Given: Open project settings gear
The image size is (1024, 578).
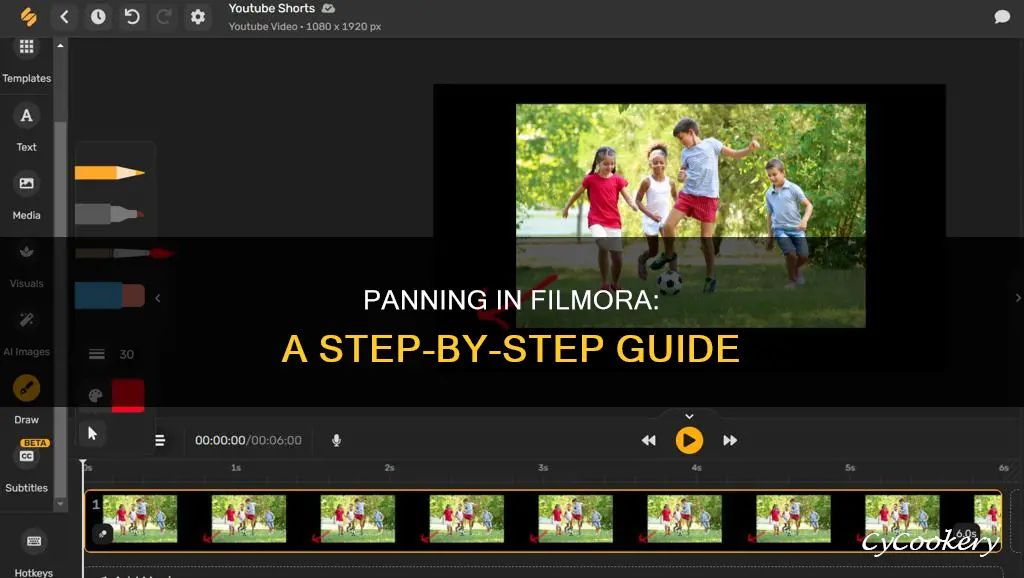Looking at the screenshot, I should click(197, 16).
